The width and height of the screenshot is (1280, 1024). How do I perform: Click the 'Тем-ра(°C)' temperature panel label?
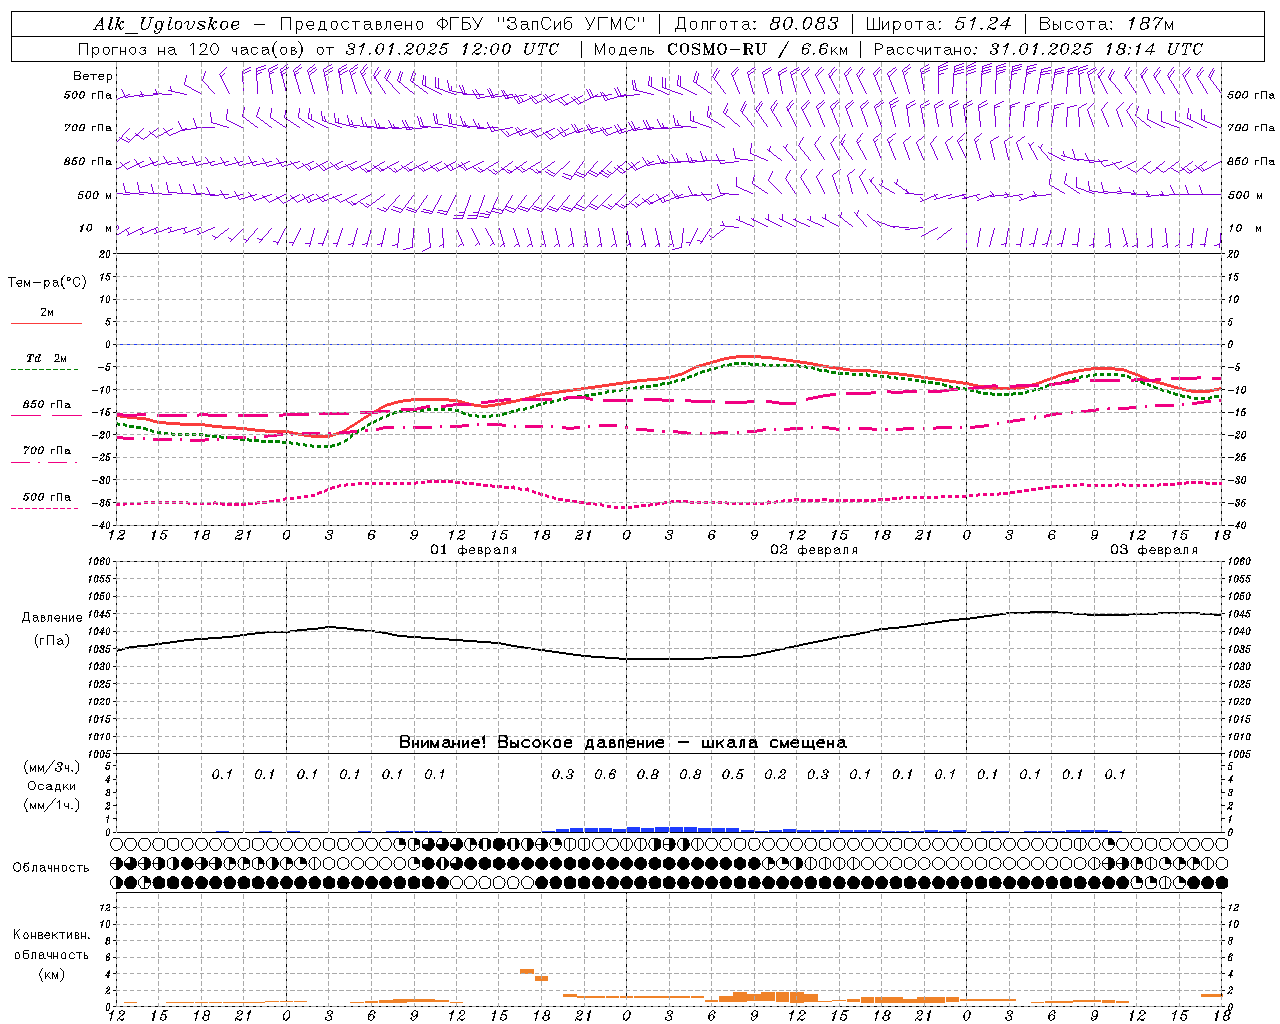[x=47, y=283]
